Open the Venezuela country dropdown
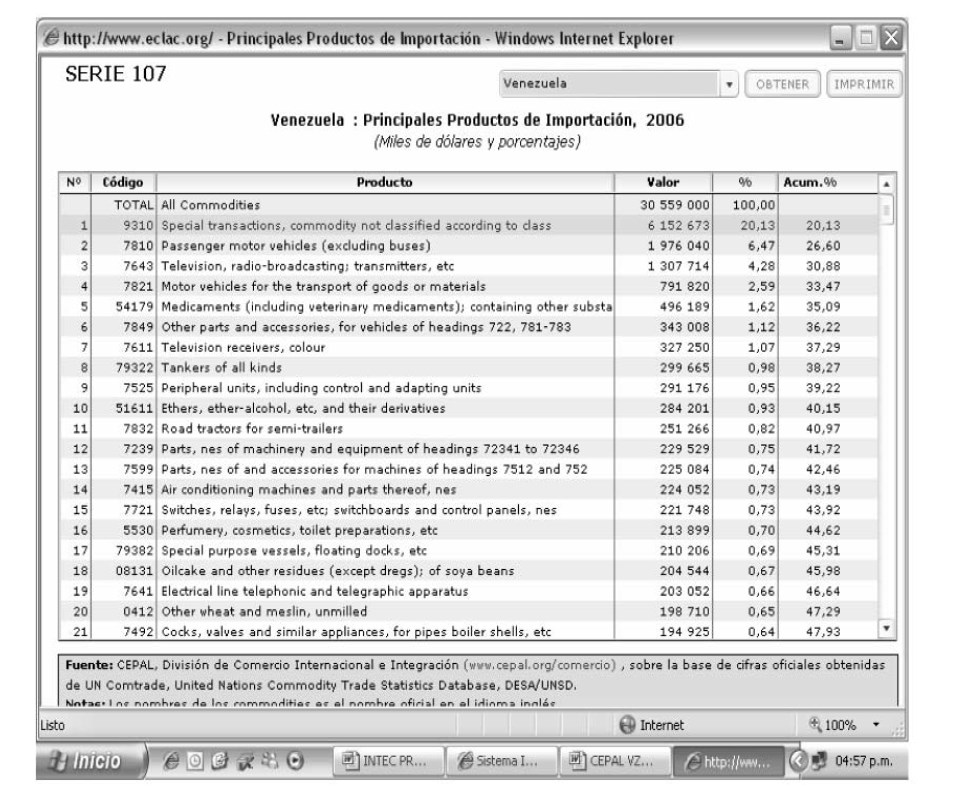This screenshot has height=800, width=960. [x=728, y=84]
